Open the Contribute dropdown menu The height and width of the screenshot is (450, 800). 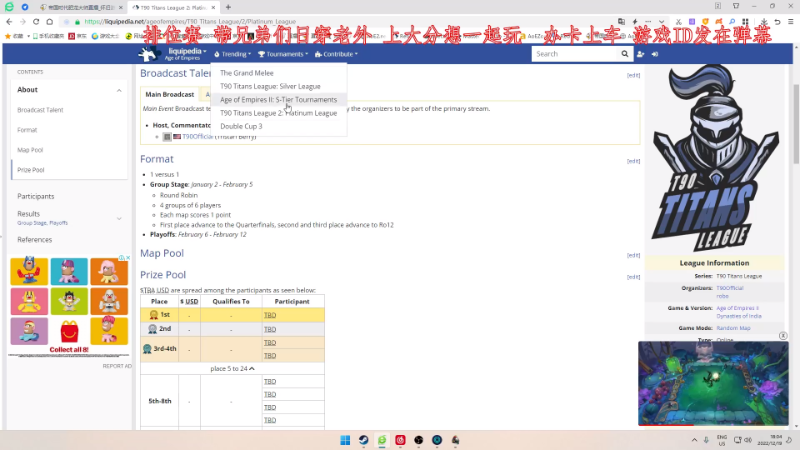[x=336, y=54]
